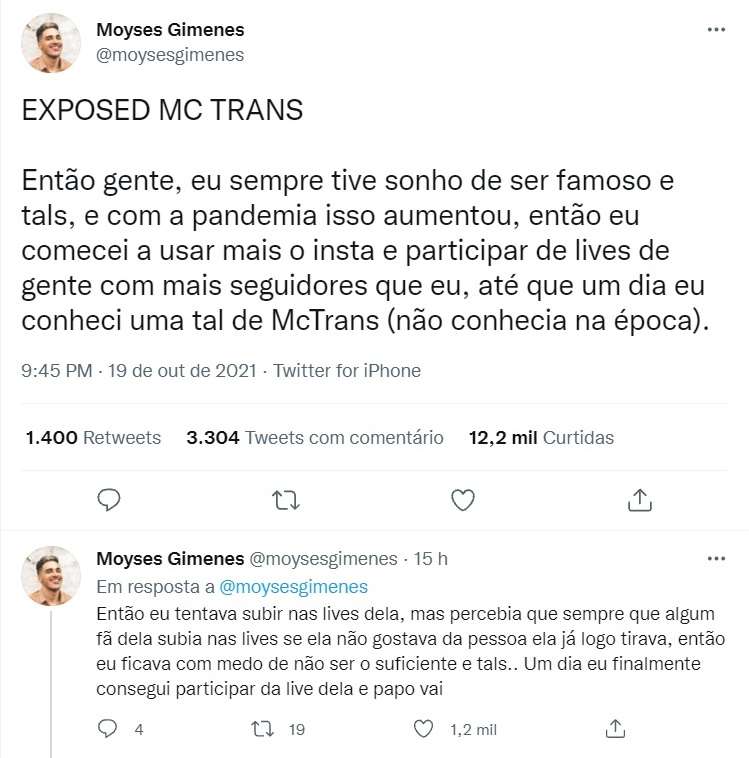749x758 pixels.
Task: View the 1.400 Retweets list
Action: point(93,437)
